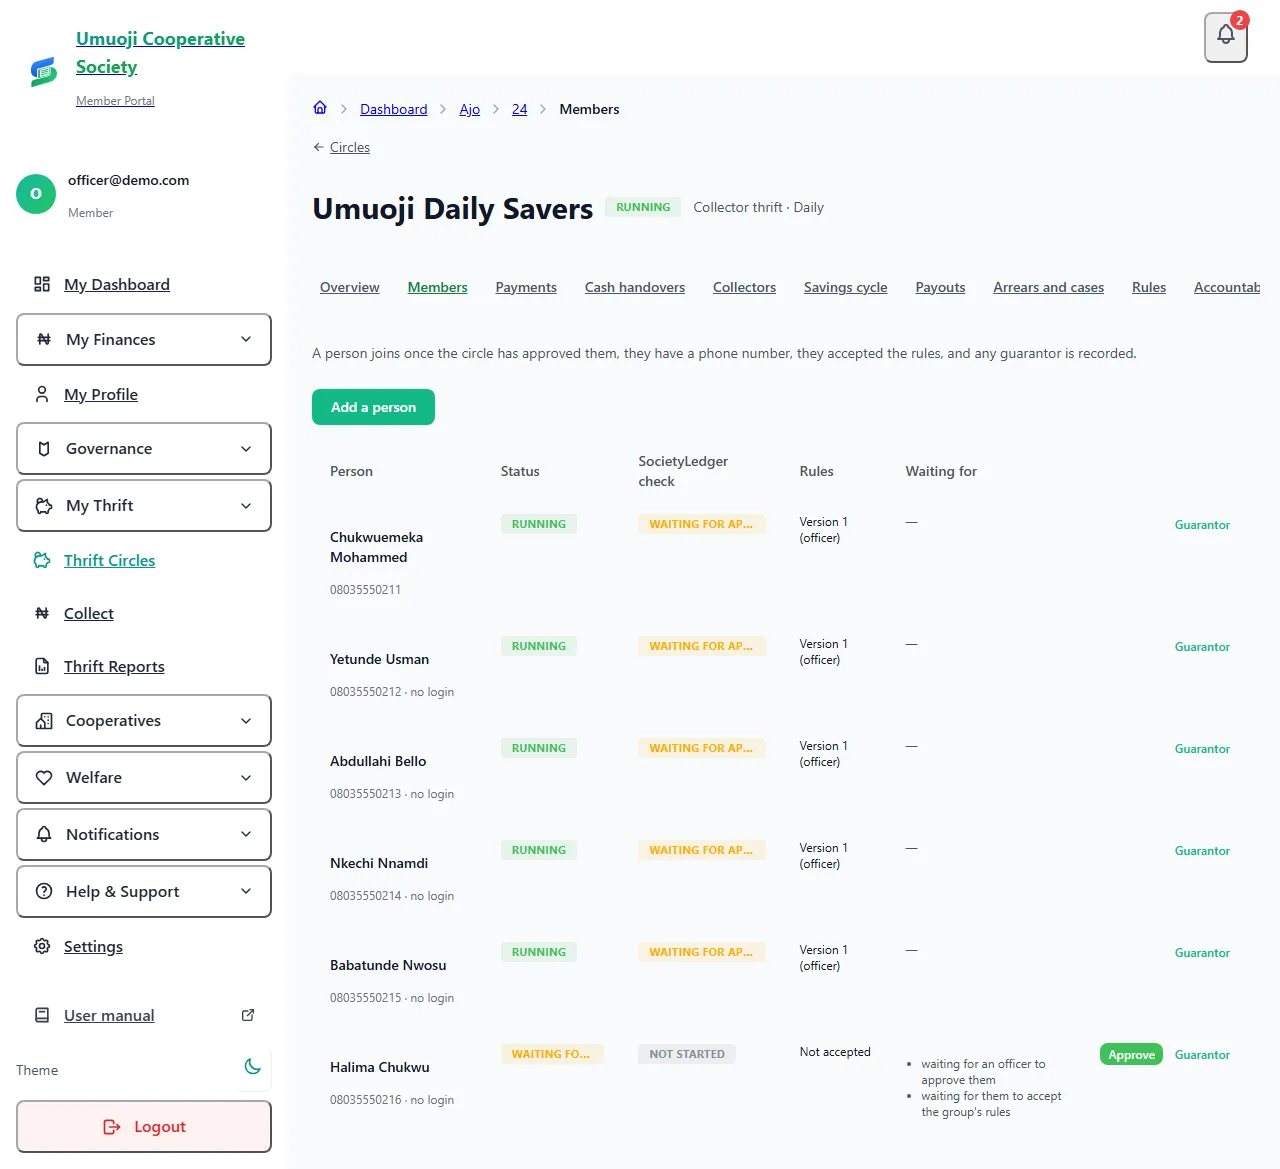Open the Cash handovers tab
The image size is (1280, 1169).
click(x=635, y=287)
